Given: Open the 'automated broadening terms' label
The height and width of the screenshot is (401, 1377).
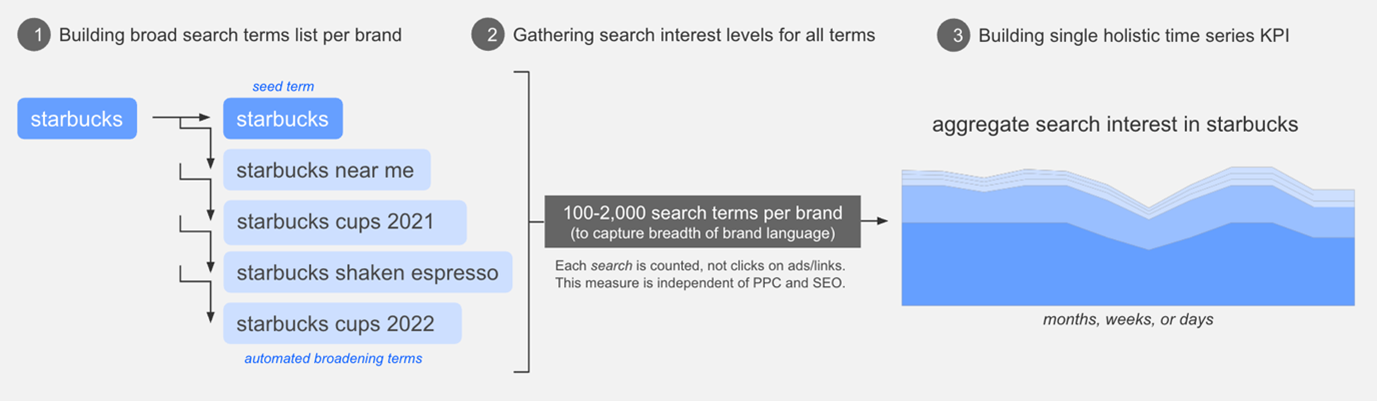Looking at the screenshot, I should coord(333,358).
